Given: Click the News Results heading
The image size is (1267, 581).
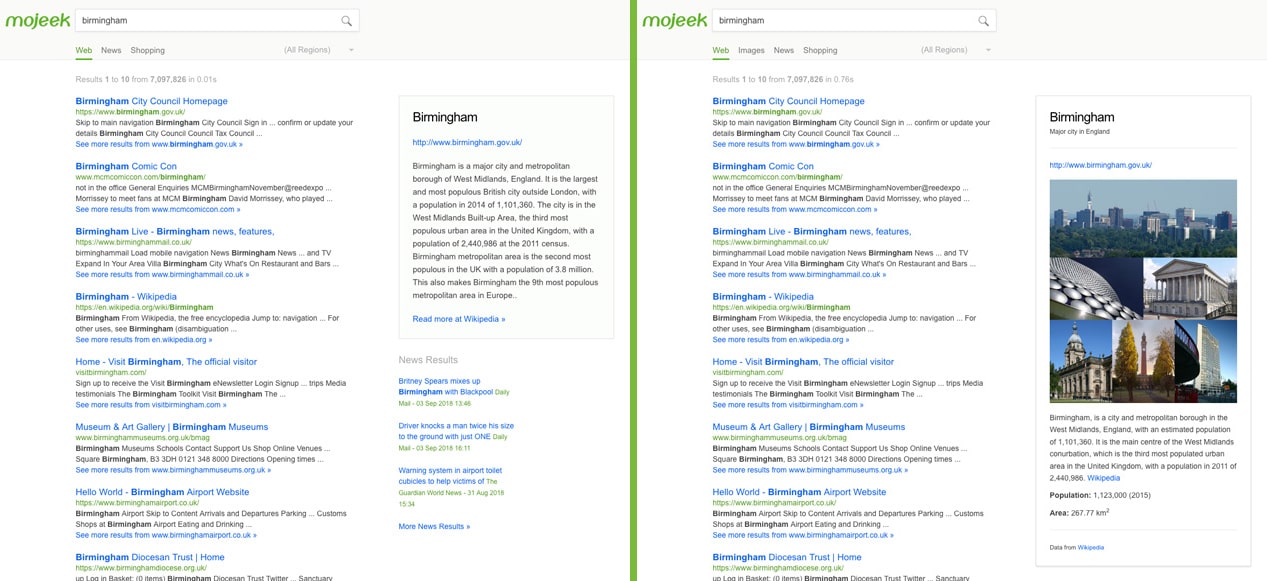Looking at the screenshot, I should (428, 360).
